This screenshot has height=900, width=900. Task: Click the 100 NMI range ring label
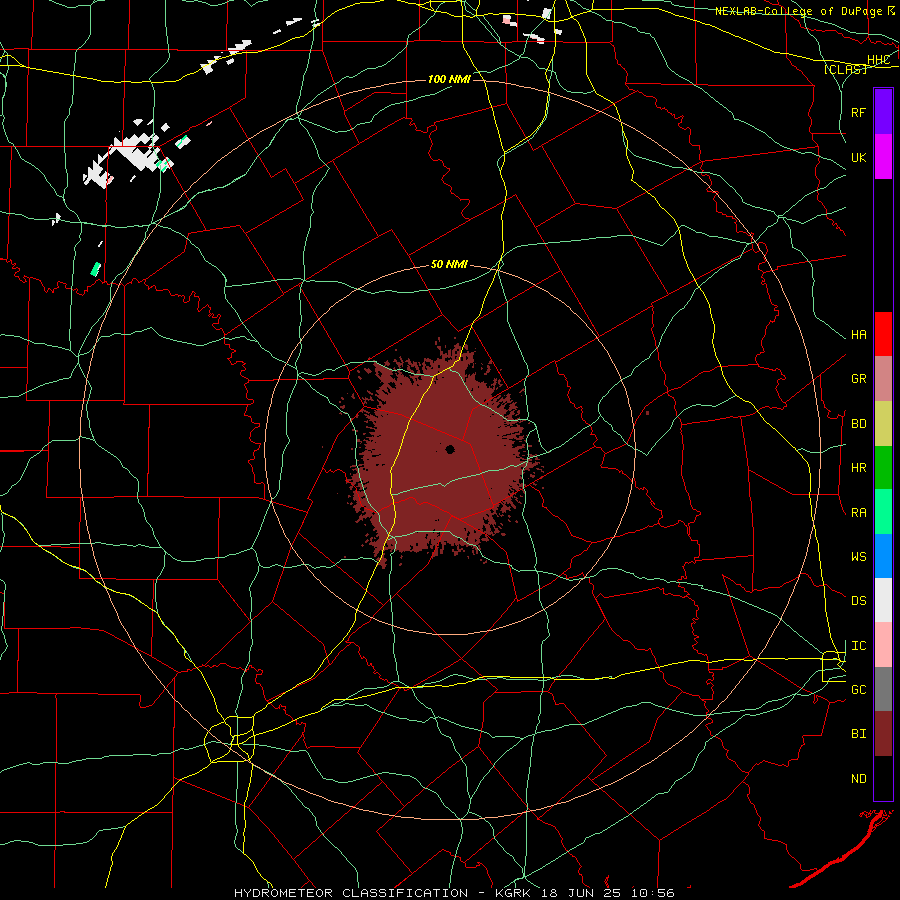[x=449, y=79]
